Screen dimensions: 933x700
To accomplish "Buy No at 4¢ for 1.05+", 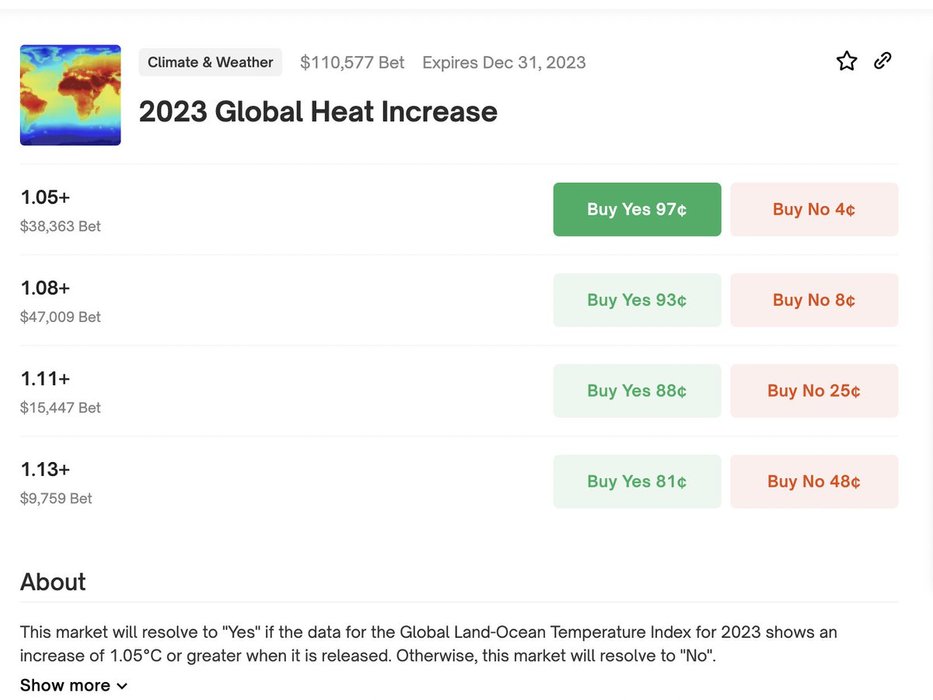I will 814,209.
